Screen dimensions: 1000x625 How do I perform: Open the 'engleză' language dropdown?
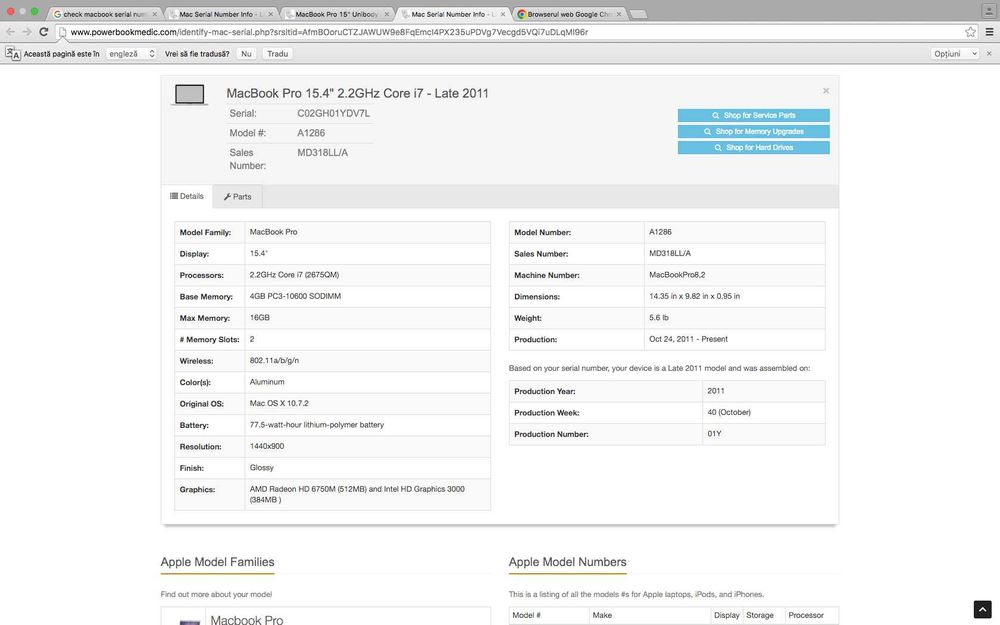click(x=131, y=54)
